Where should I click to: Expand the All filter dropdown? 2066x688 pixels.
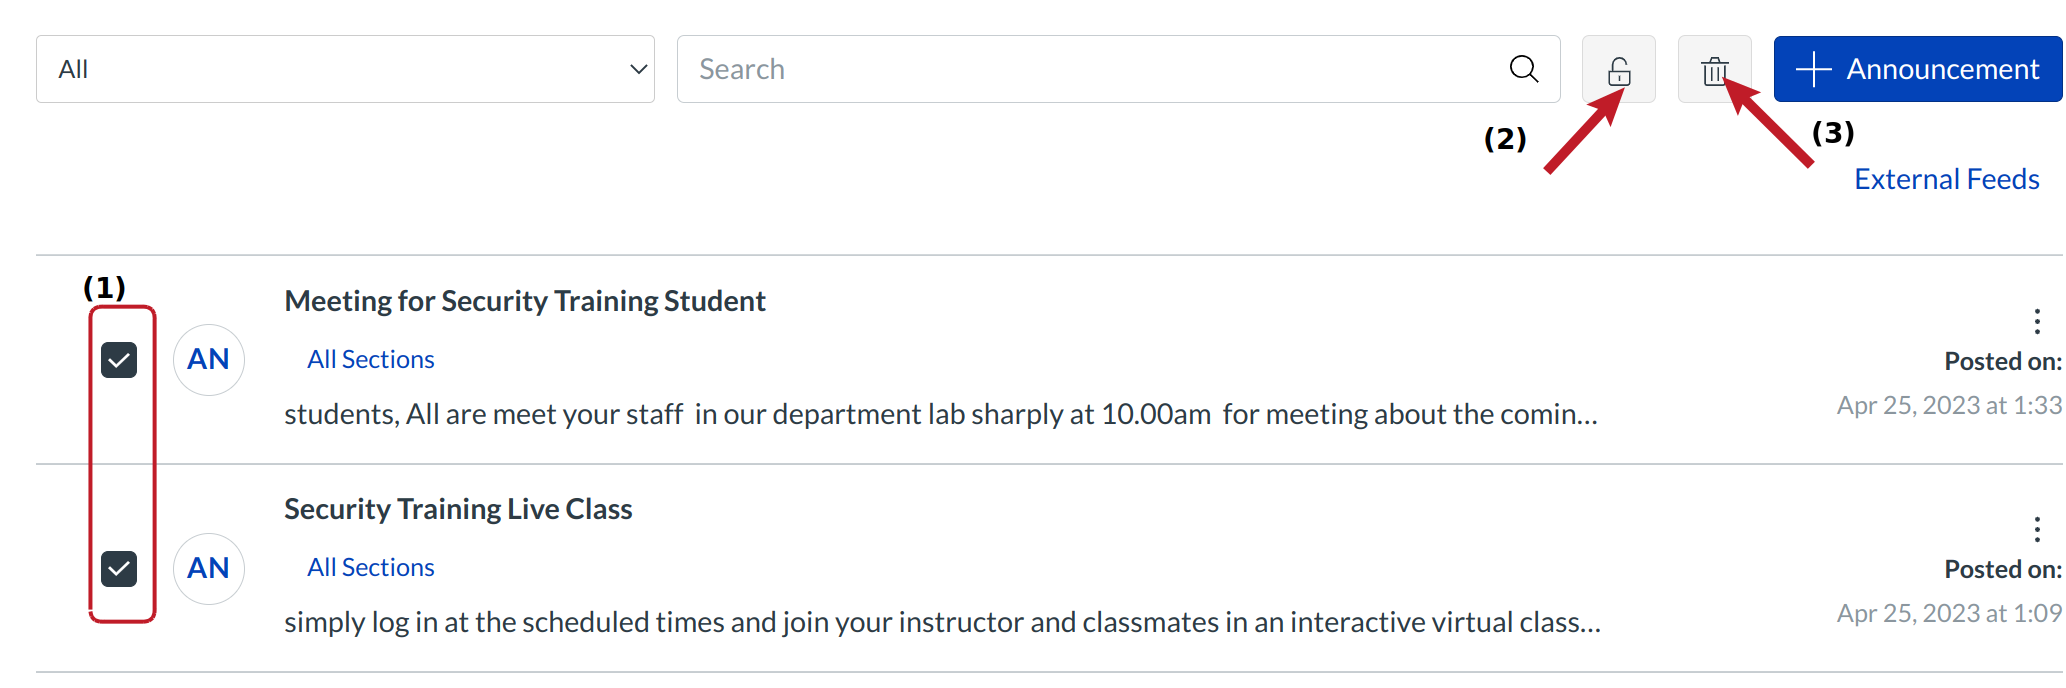click(x=345, y=69)
